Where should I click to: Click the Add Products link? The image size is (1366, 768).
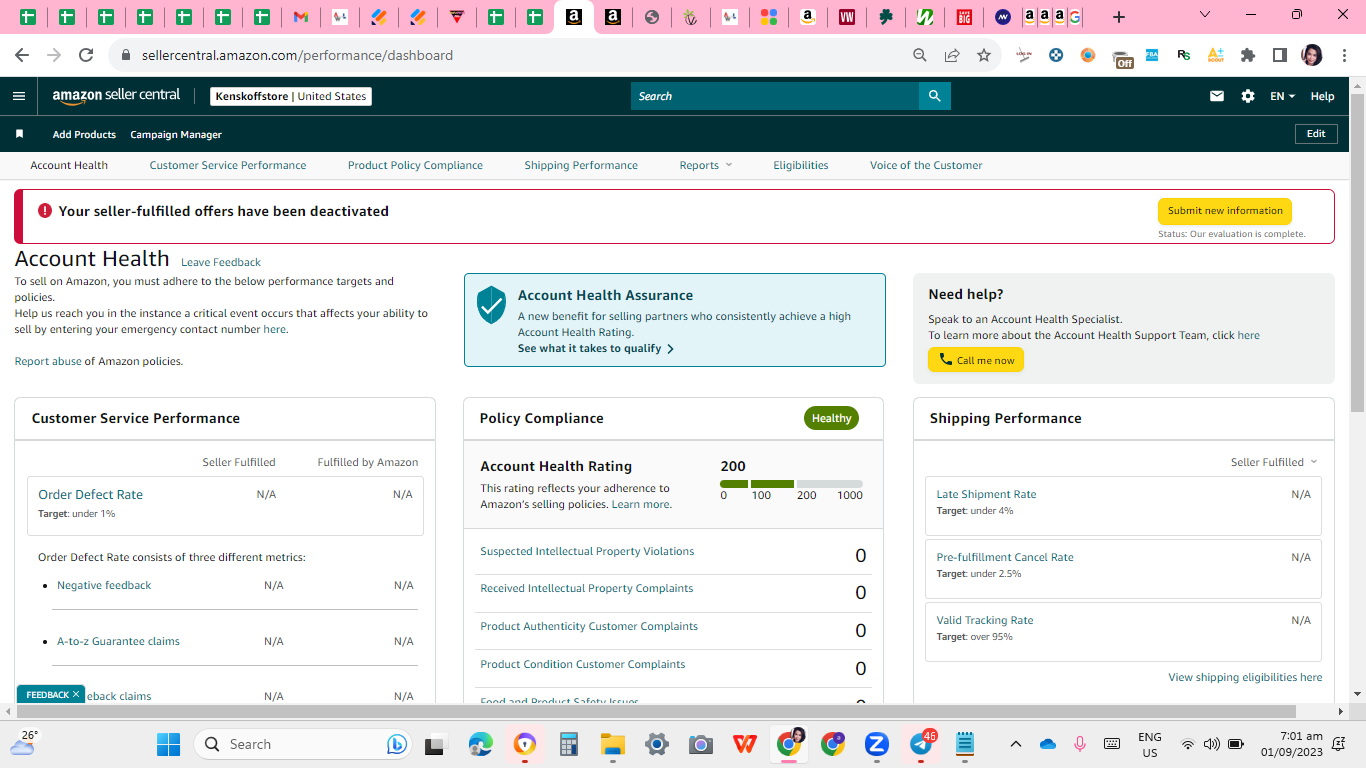pos(84,134)
